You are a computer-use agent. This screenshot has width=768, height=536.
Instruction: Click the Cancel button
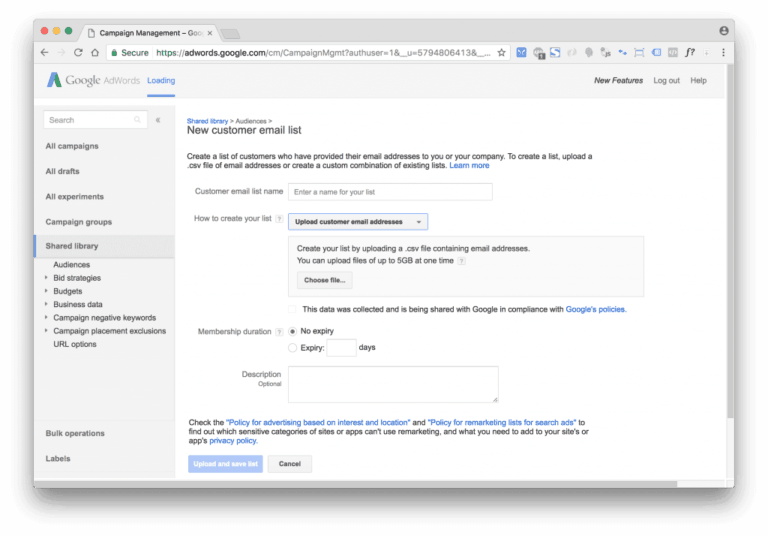tap(289, 463)
